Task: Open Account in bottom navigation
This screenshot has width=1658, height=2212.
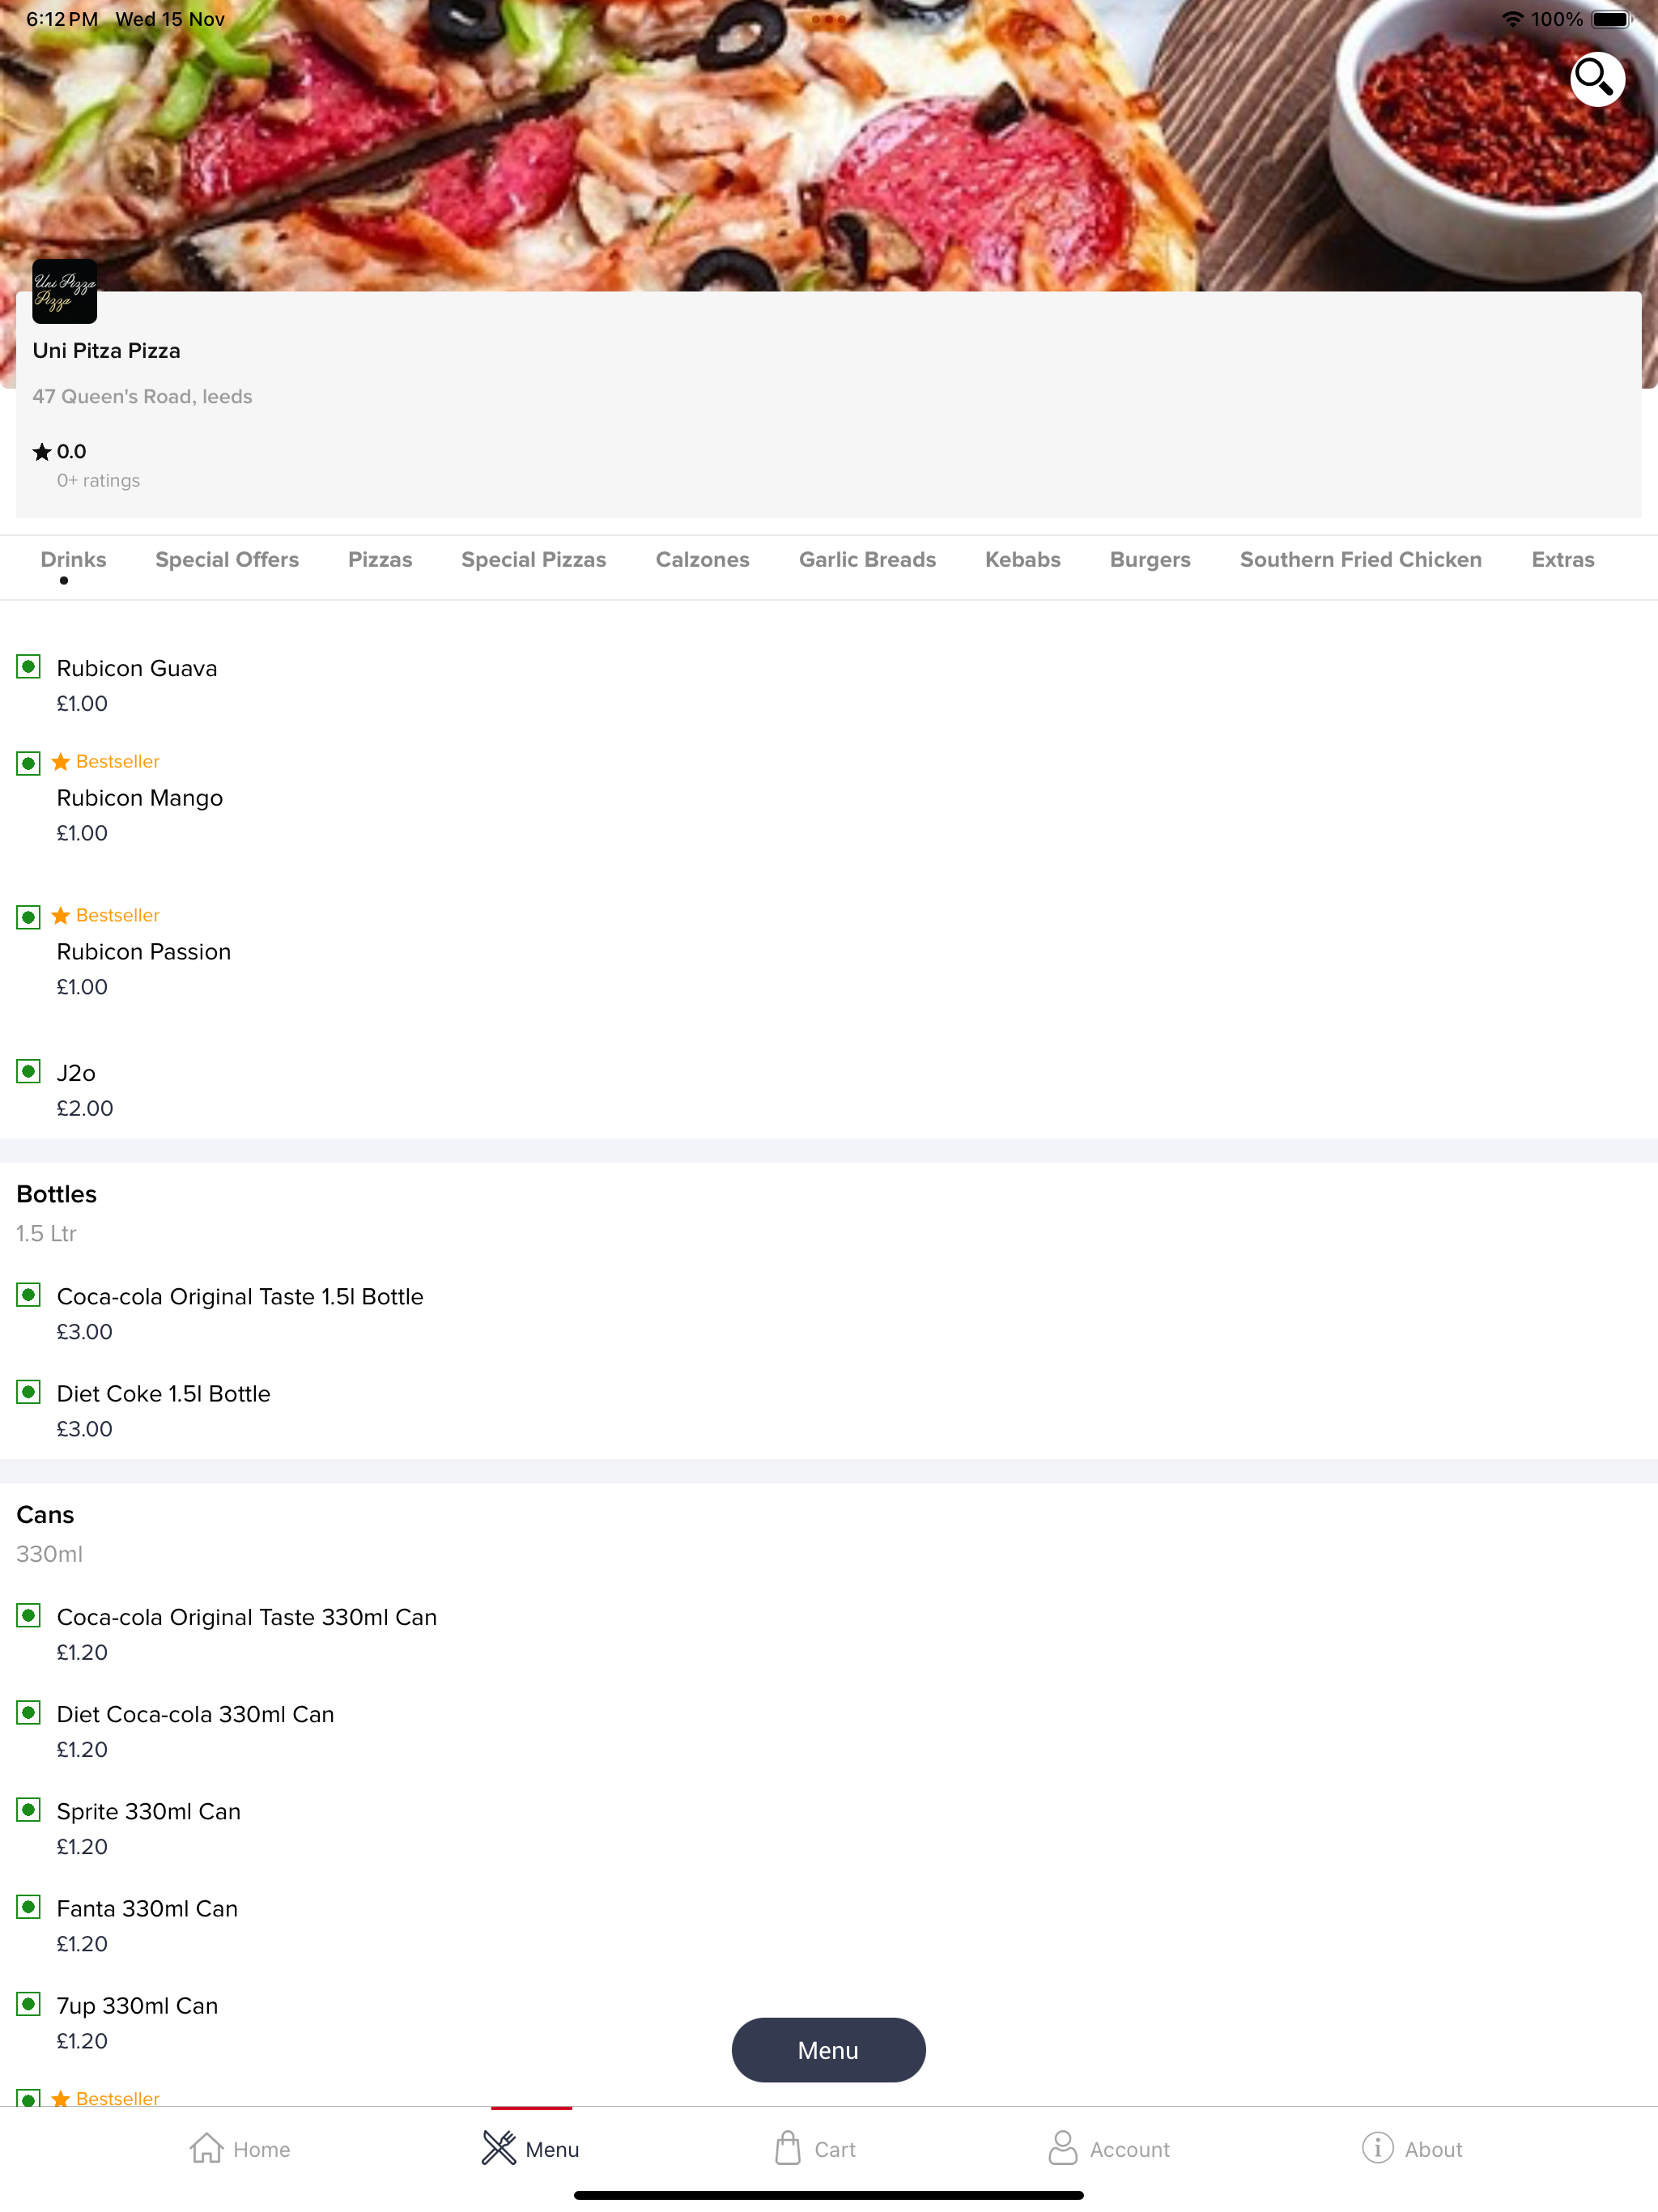Action: 1109,2149
